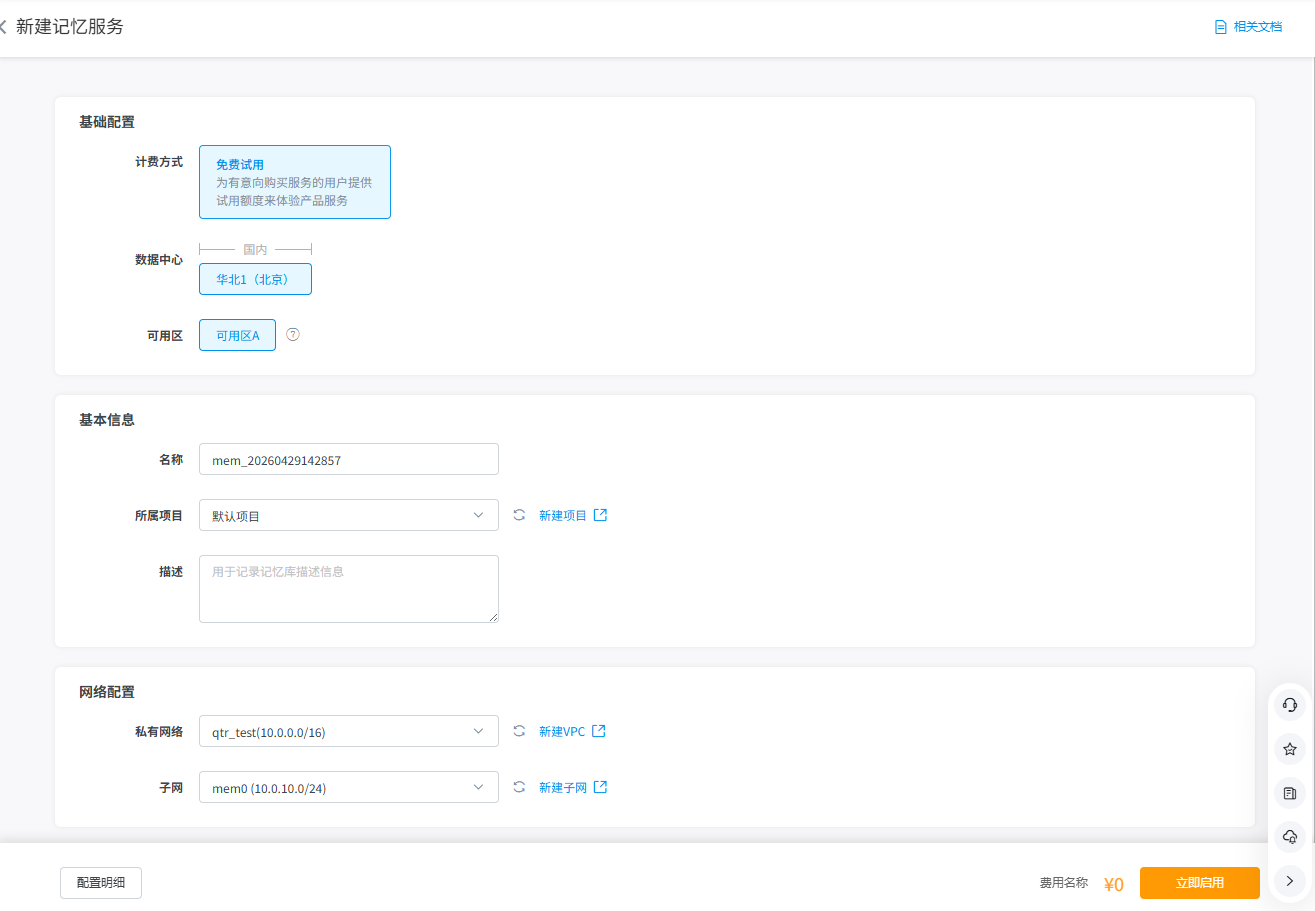Click the 描述 text area

click(348, 589)
